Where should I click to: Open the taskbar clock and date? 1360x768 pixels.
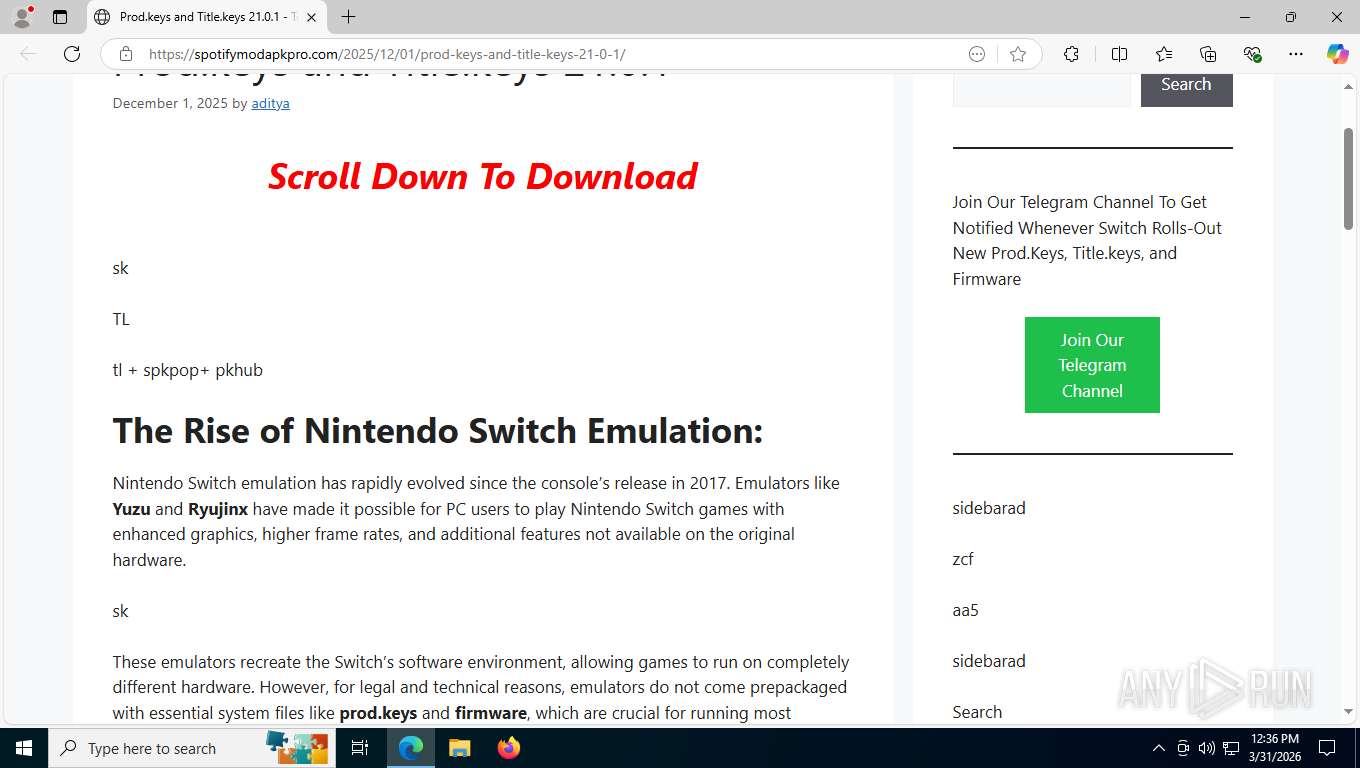click(x=1275, y=748)
